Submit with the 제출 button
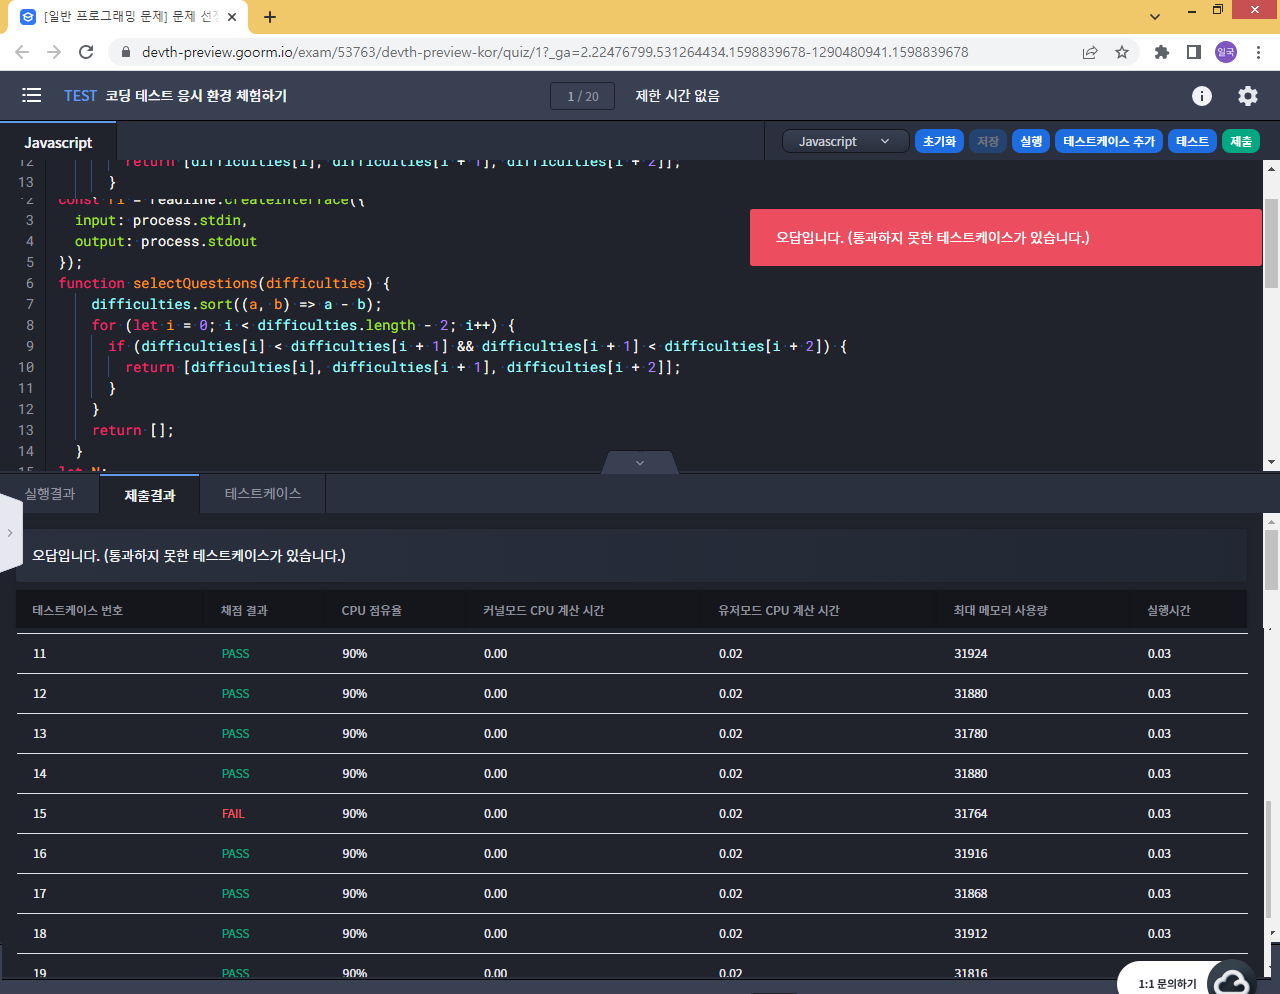The image size is (1280, 994). [1241, 141]
